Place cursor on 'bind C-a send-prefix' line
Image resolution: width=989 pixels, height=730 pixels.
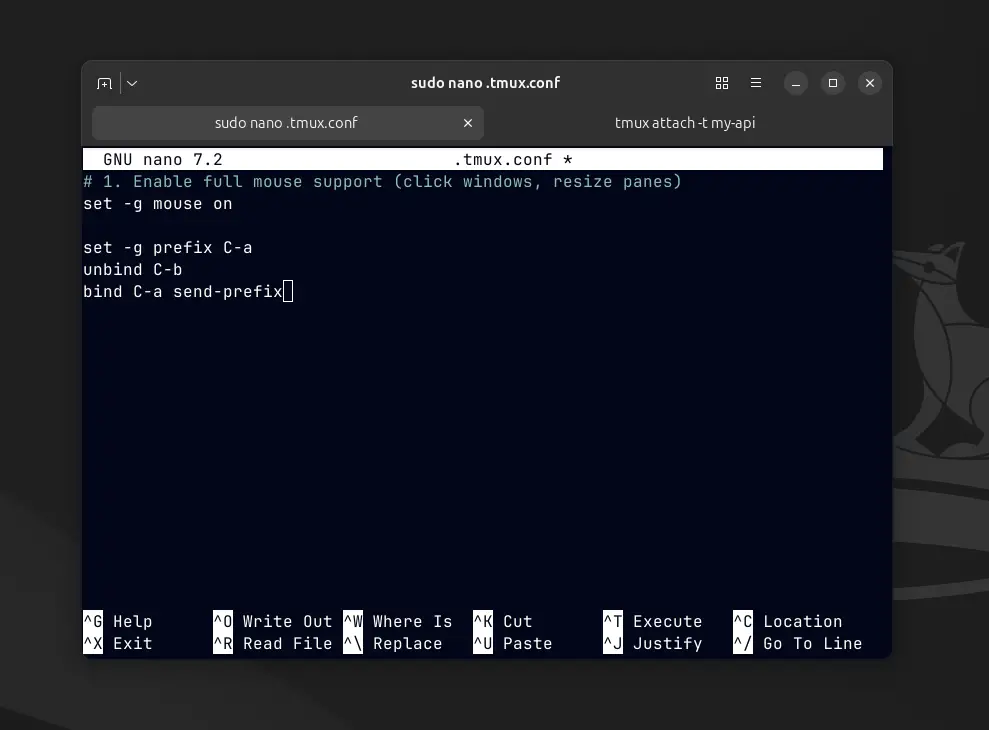183,291
